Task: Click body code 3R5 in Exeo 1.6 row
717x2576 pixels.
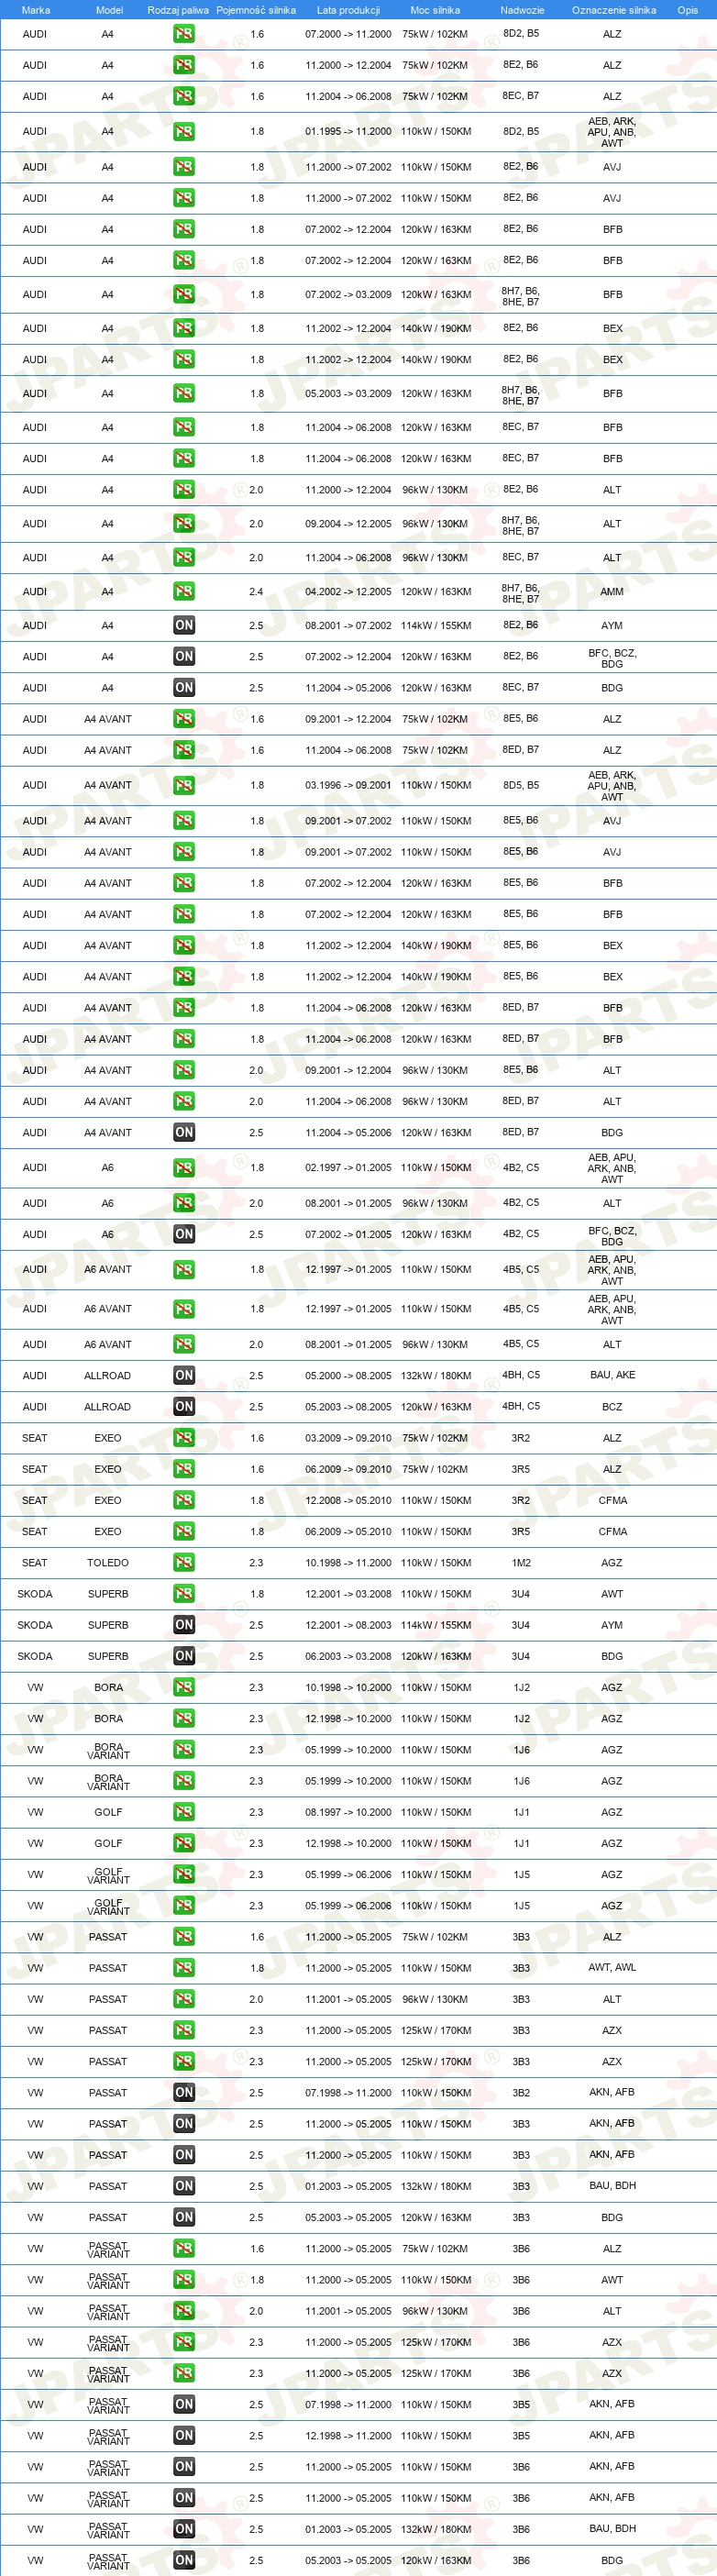Action: coord(521,1468)
